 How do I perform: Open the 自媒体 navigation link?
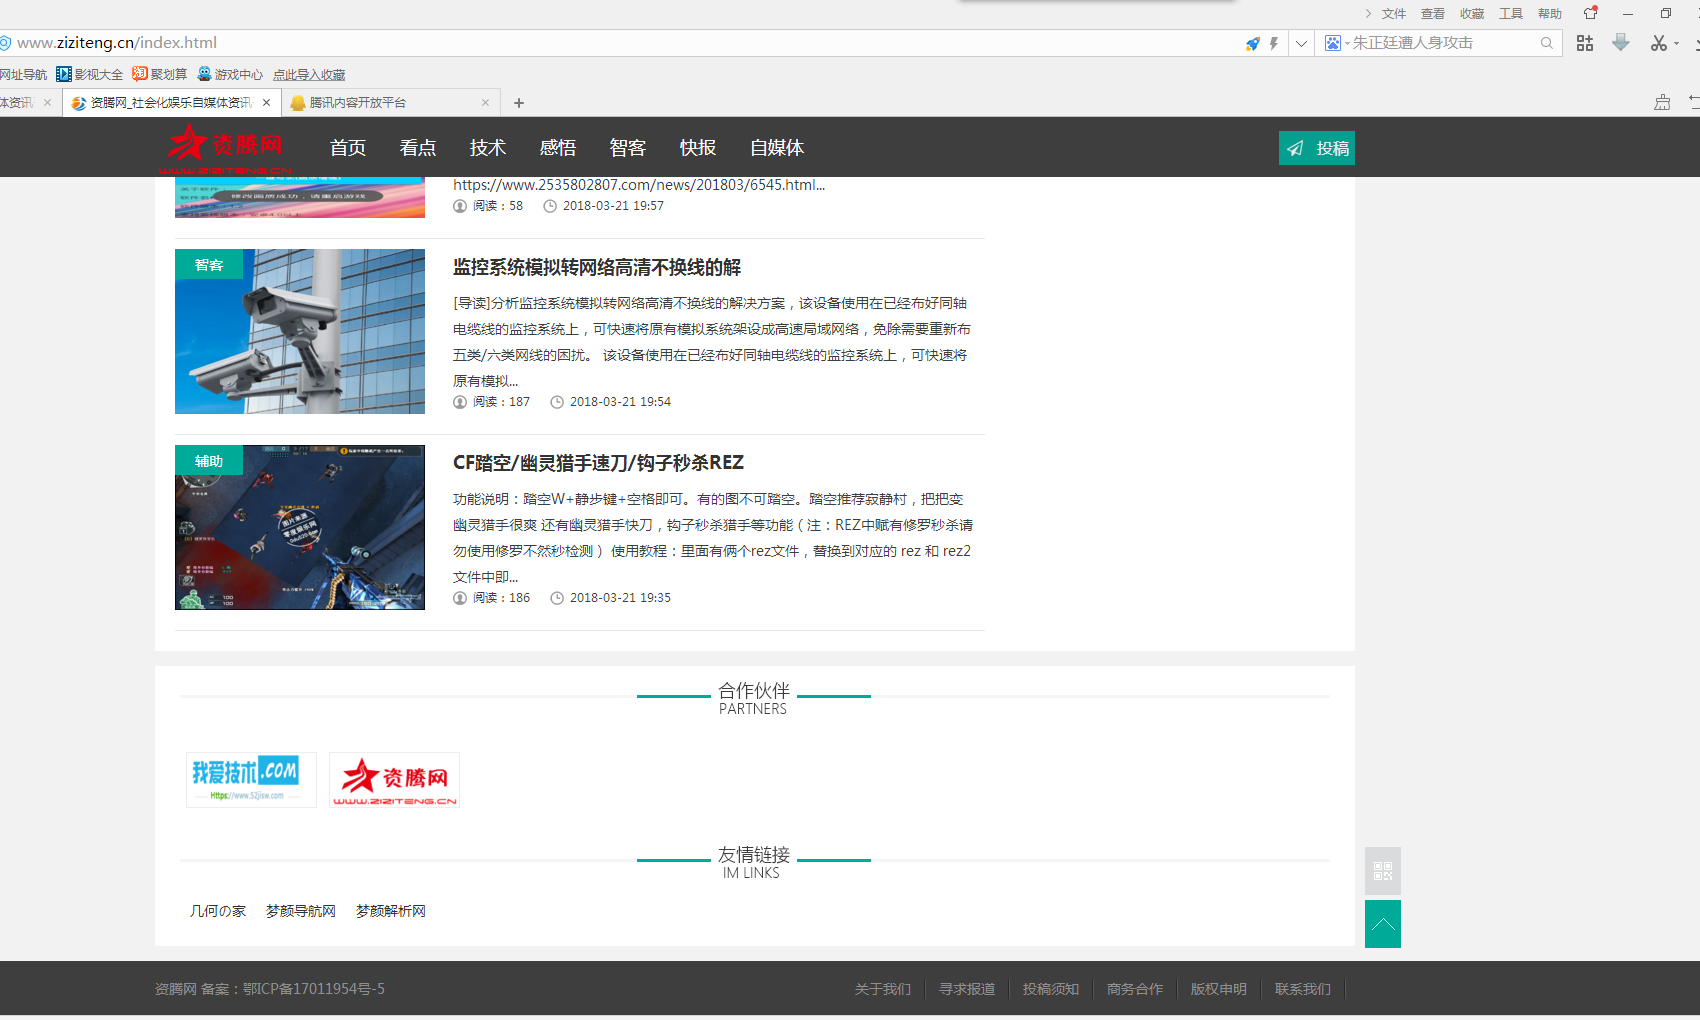coord(777,148)
